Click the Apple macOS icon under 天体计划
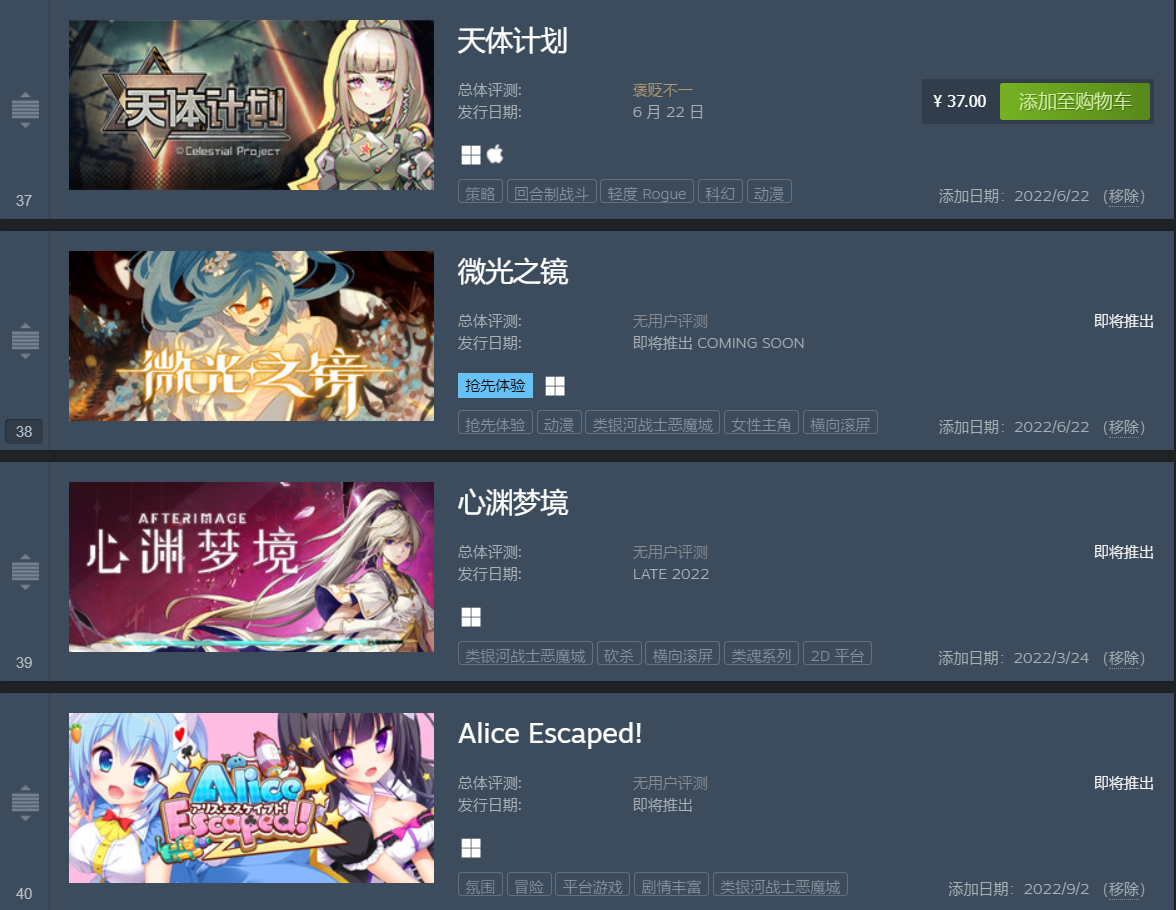 [495, 155]
